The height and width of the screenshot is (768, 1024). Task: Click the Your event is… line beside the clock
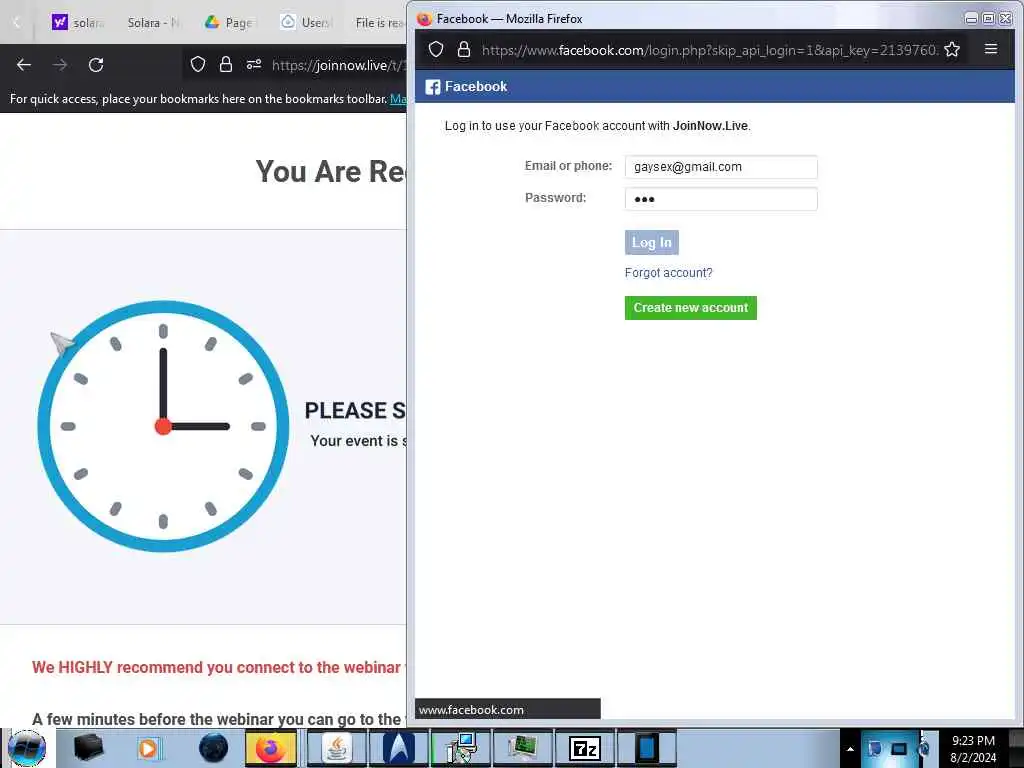coord(359,441)
